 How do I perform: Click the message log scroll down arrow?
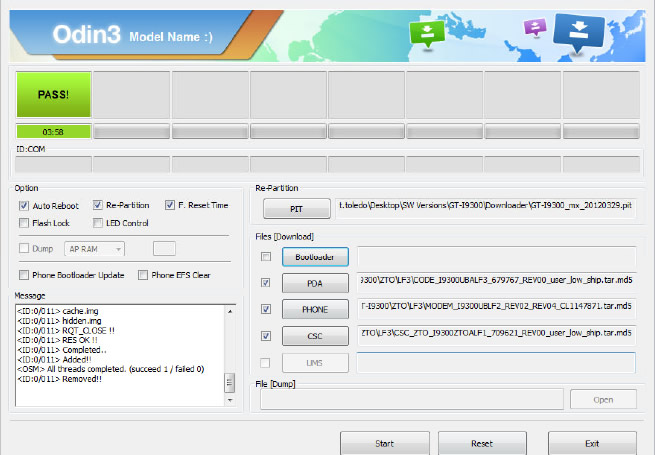230,400
